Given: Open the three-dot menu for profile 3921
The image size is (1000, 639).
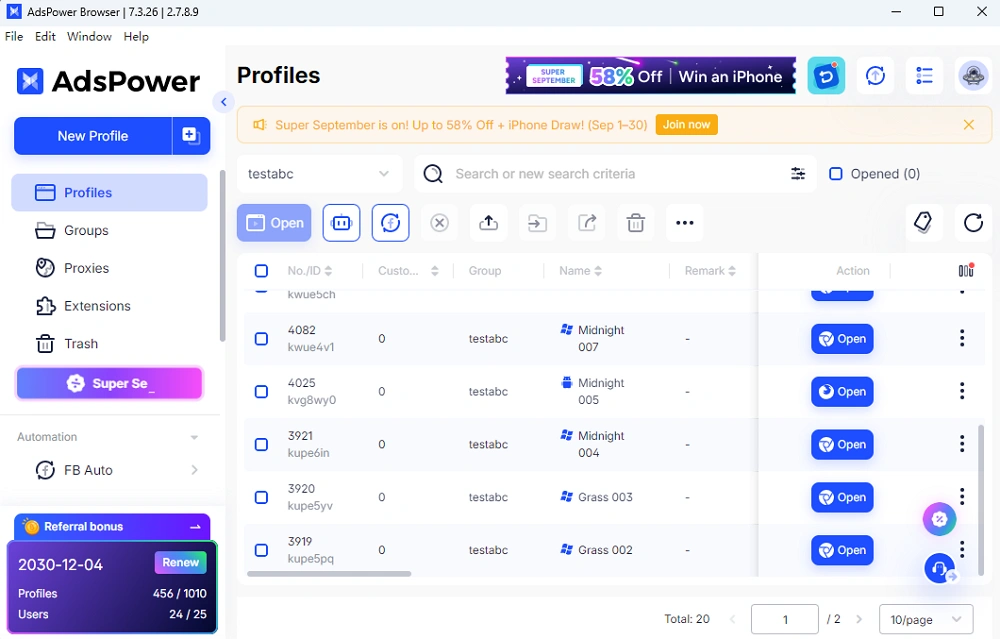Looking at the screenshot, I should pyautogui.click(x=962, y=444).
